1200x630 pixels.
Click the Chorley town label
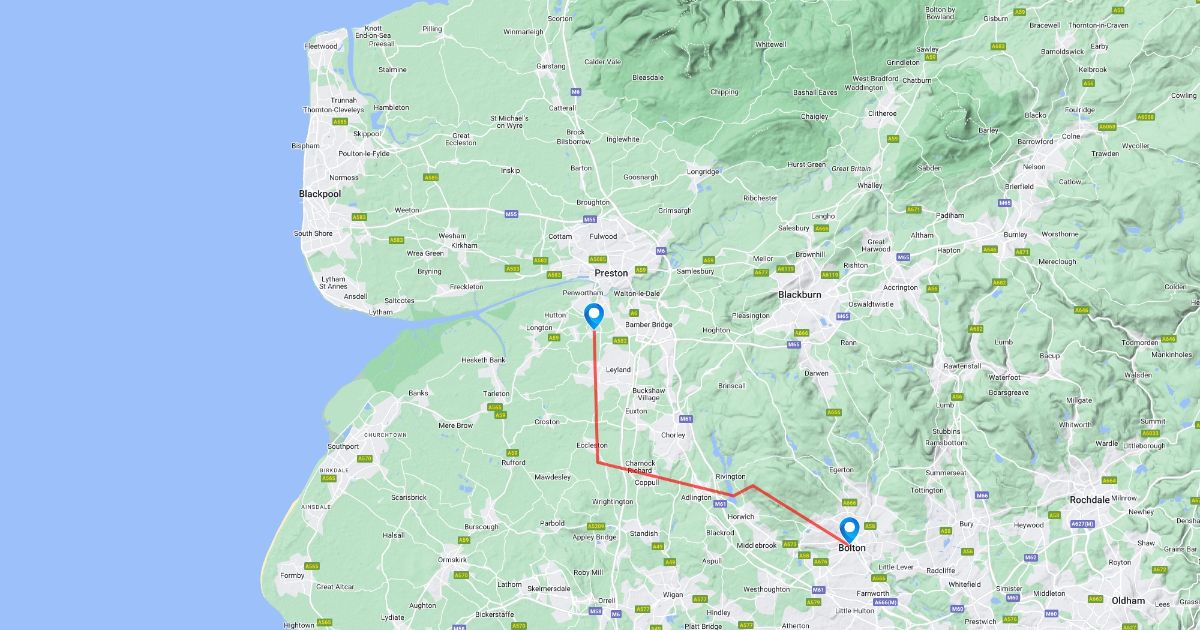coord(674,435)
